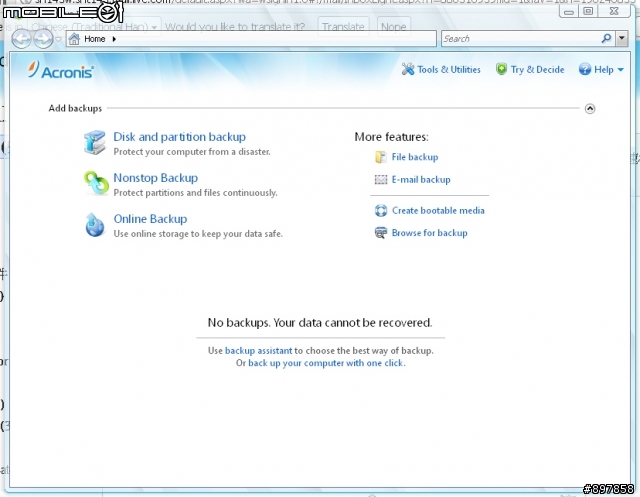
Task: Click the Browse for backup icon
Action: [381, 233]
